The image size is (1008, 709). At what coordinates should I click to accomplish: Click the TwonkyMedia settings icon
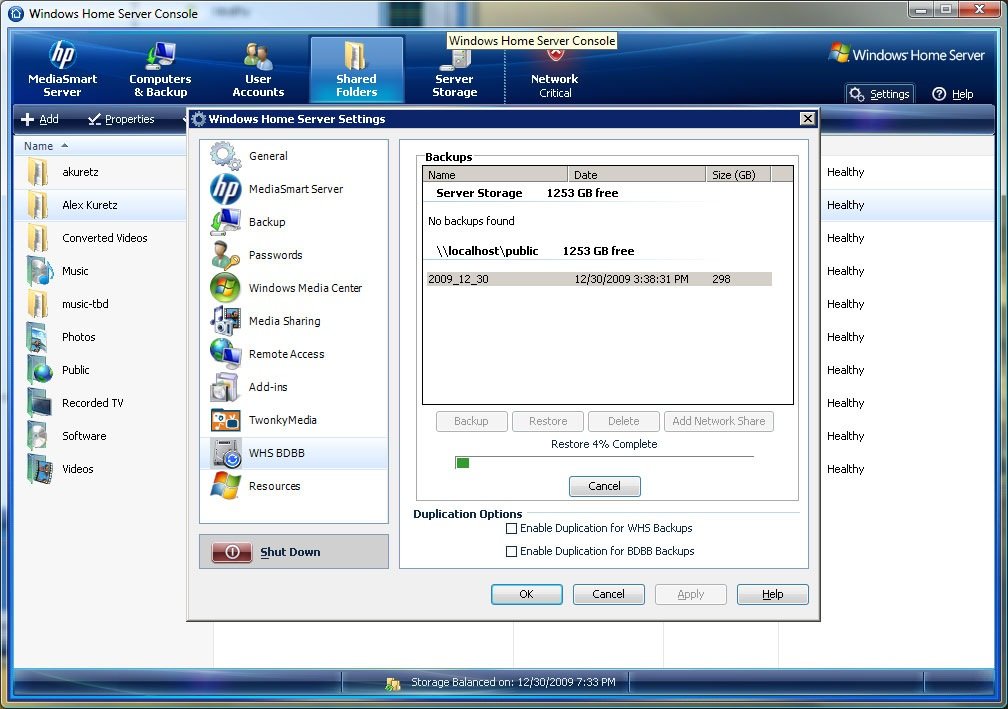(226, 420)
